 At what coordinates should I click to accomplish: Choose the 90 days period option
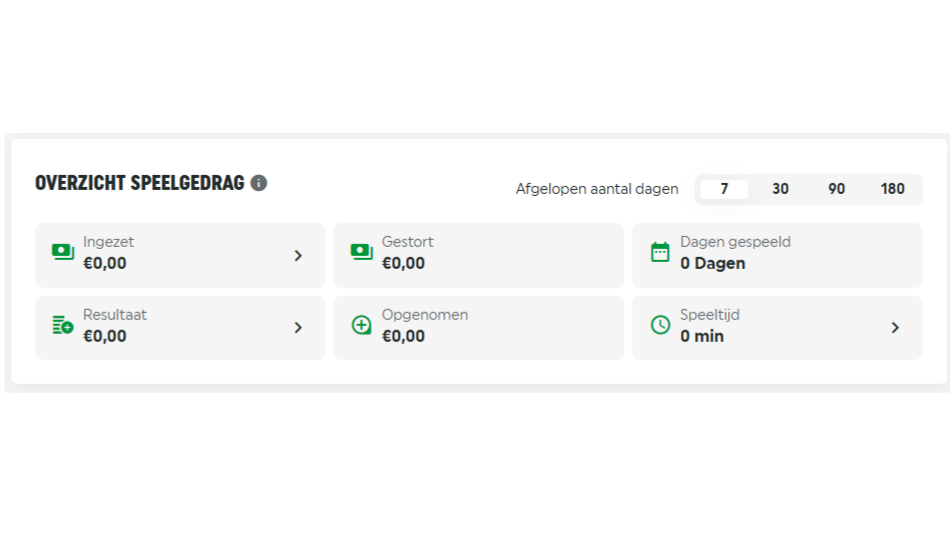click(836, 189)
